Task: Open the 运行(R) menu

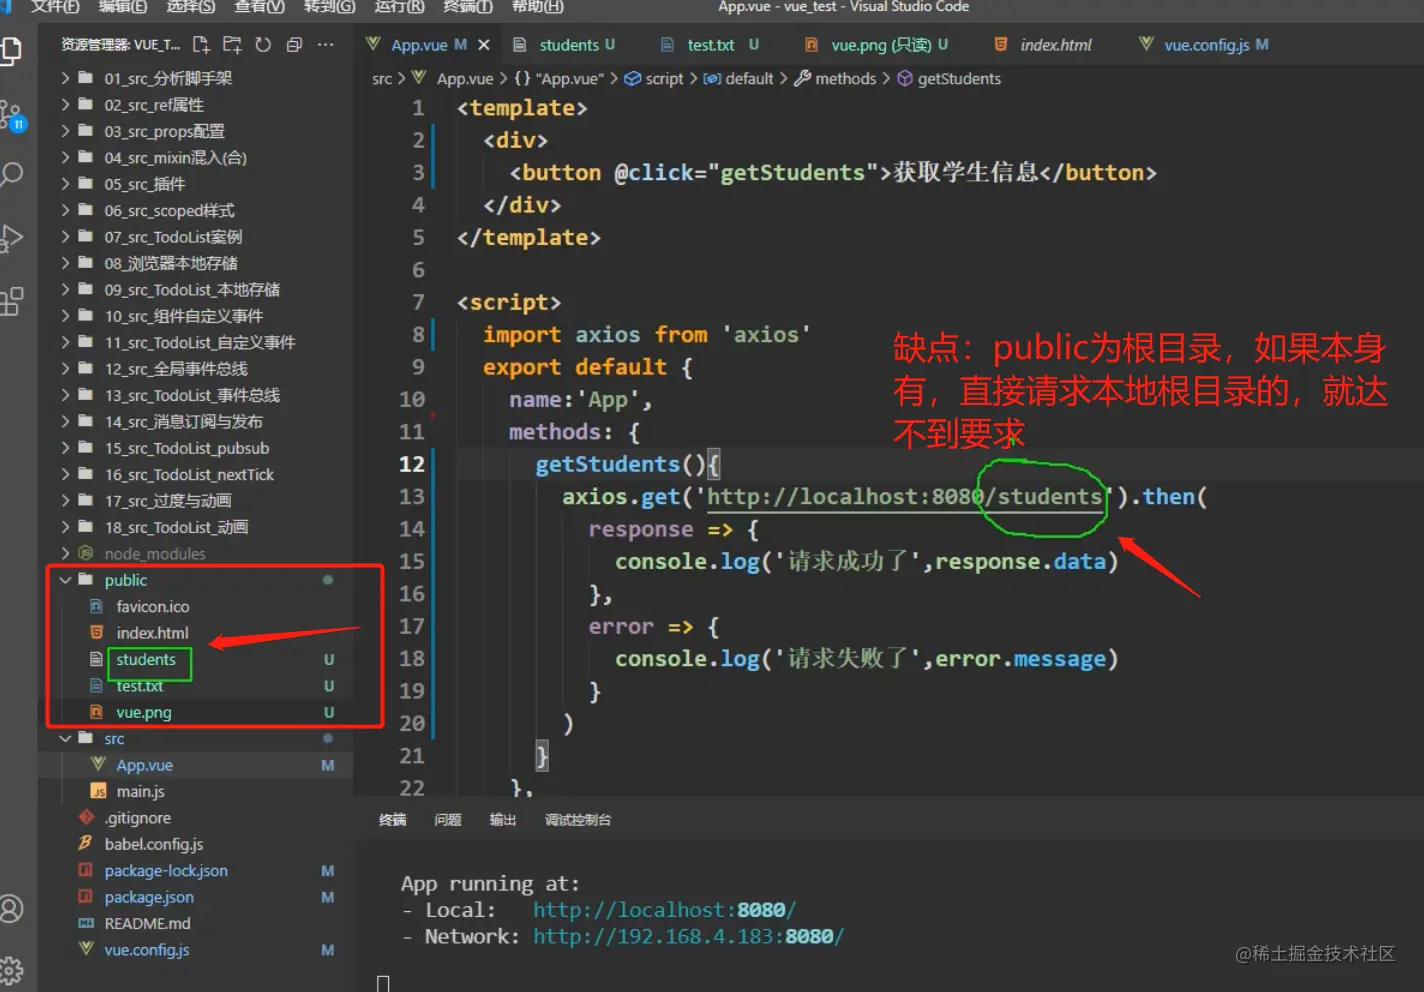Action: (399, 7)
